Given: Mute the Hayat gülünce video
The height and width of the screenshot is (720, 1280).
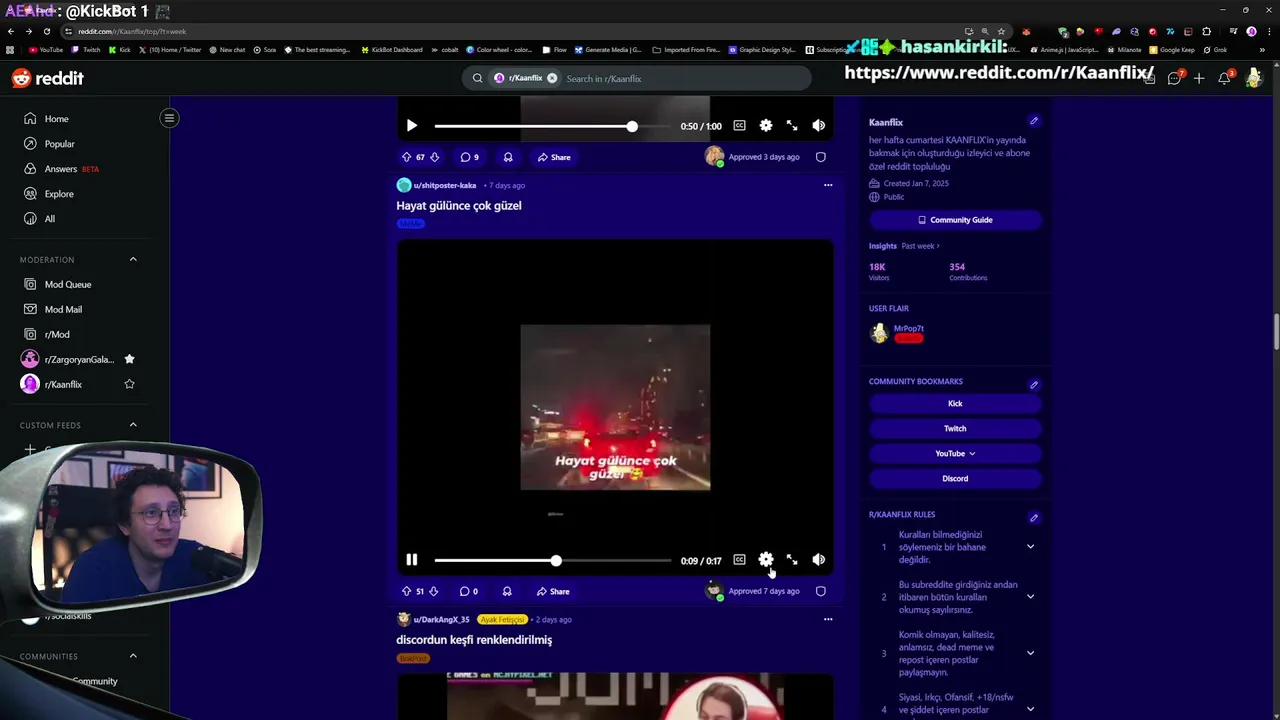Looking at the screenshot, I should coord(818,560).
